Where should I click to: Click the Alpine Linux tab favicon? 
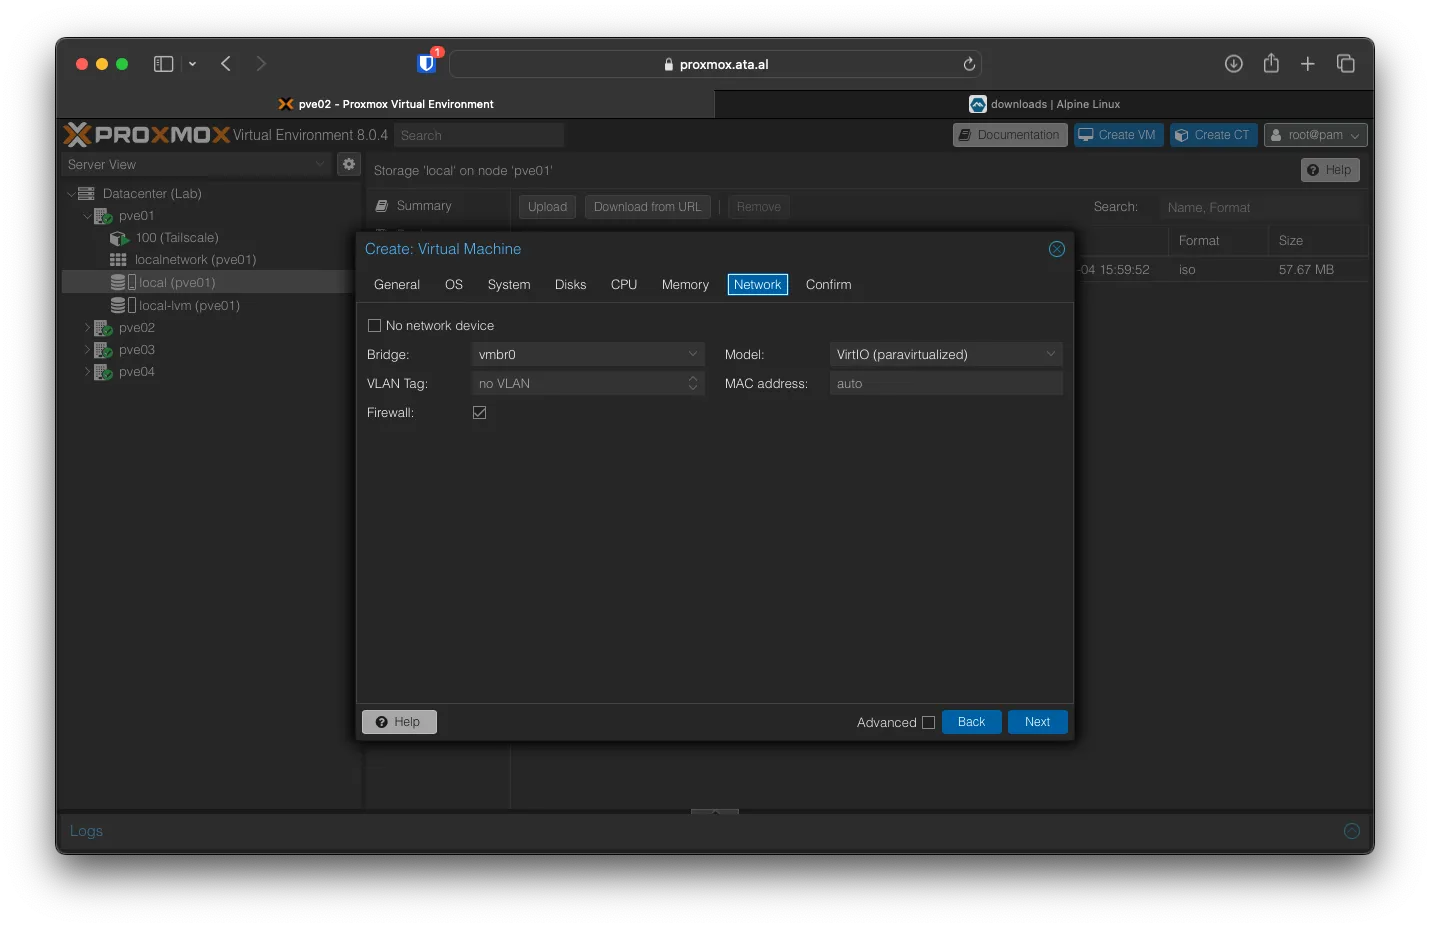[x=978, y=104]
